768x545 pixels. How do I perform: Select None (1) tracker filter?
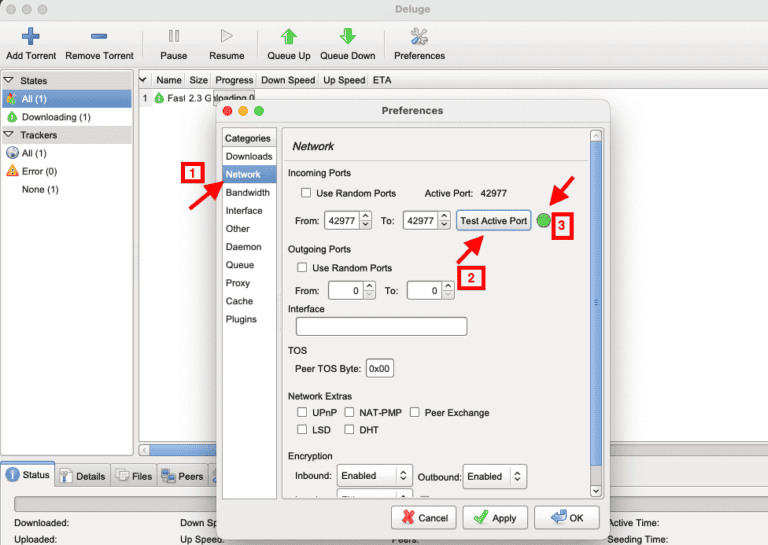pyautogui.click(x=67, y=190)
